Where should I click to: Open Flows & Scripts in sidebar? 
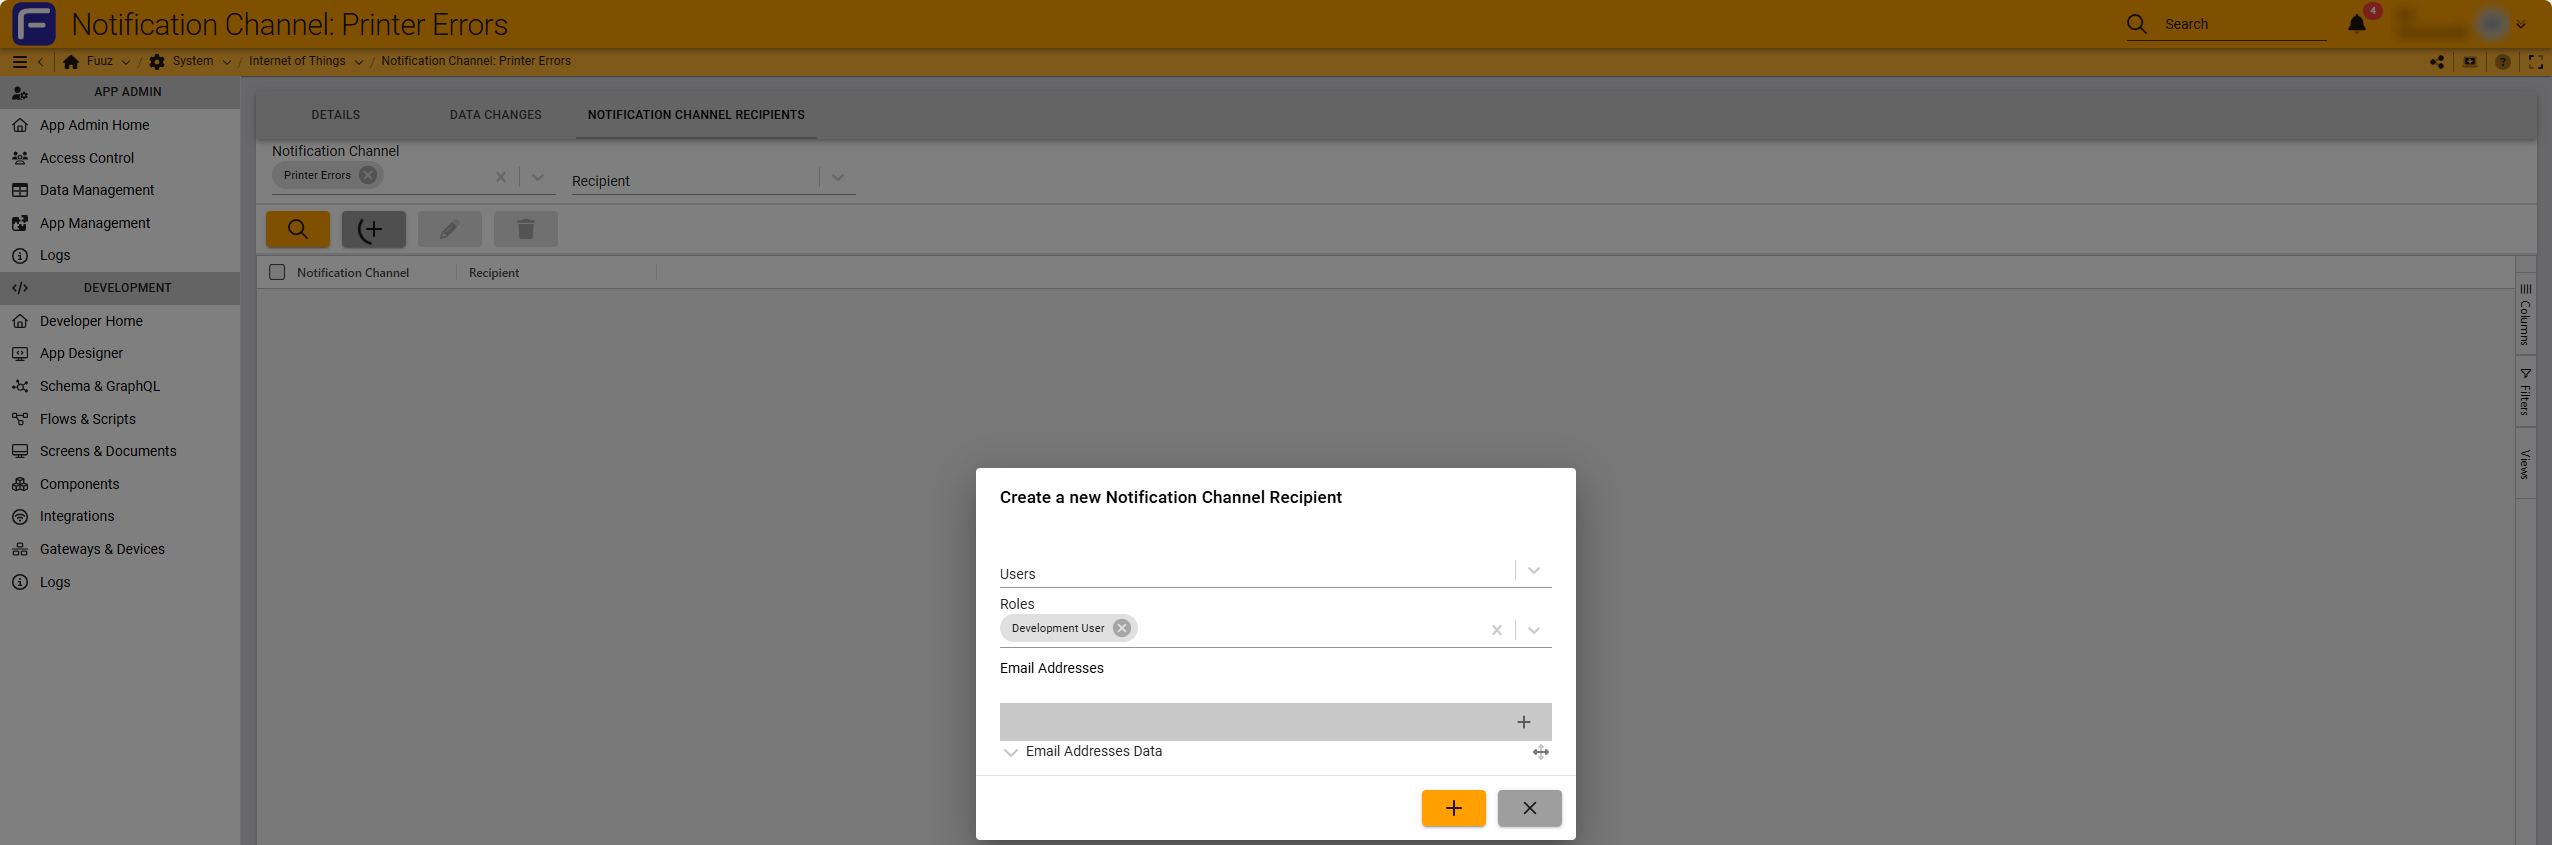[88, 419]
